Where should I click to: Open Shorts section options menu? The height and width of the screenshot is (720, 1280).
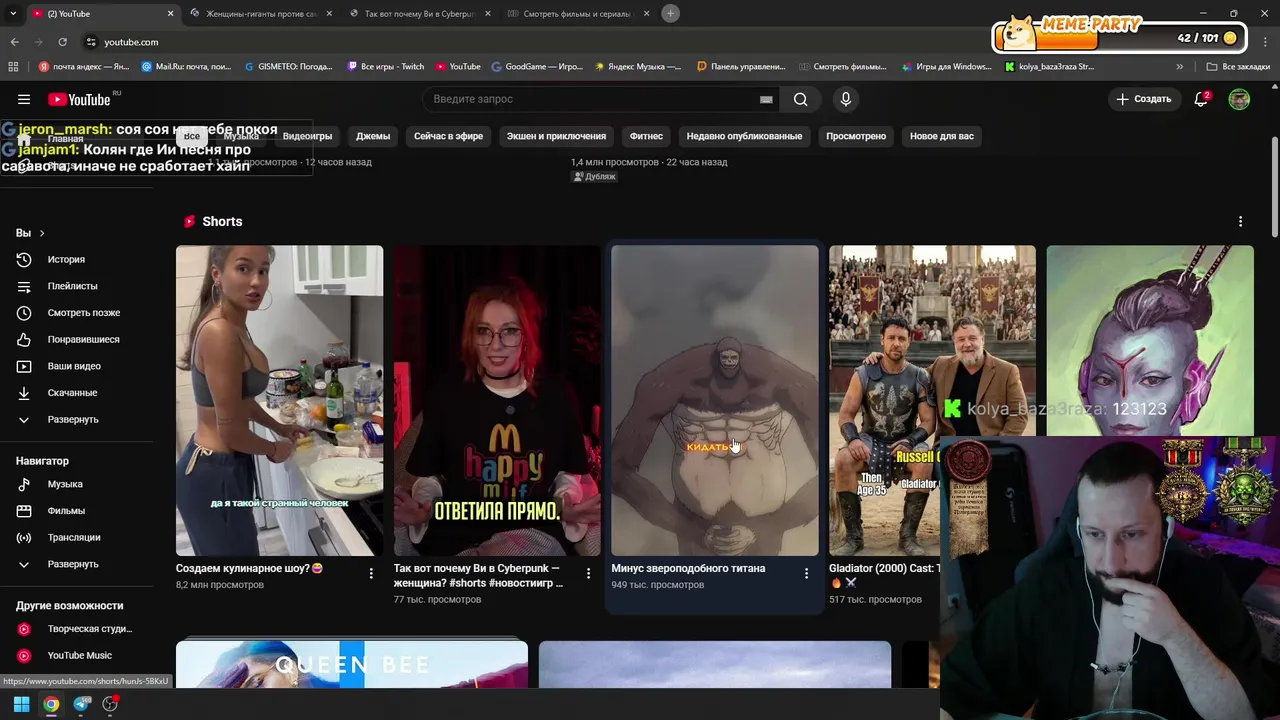(x=1240, y=221)
